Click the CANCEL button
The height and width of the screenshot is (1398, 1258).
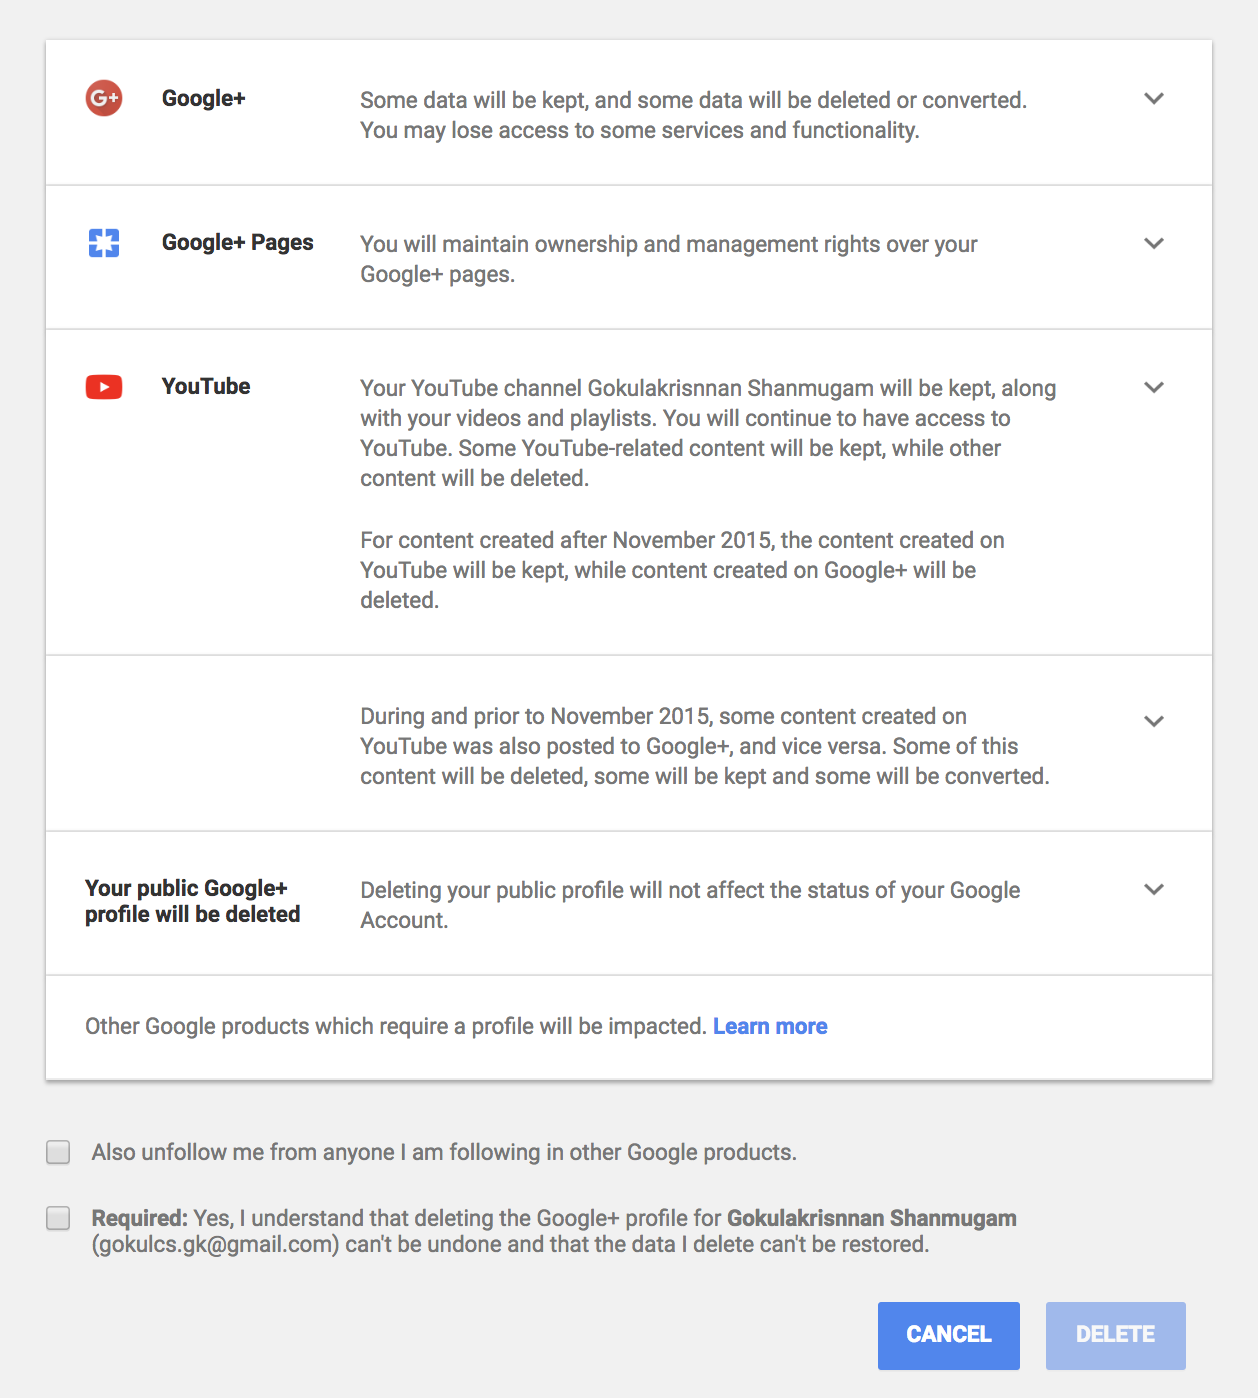pos(949,1335)
